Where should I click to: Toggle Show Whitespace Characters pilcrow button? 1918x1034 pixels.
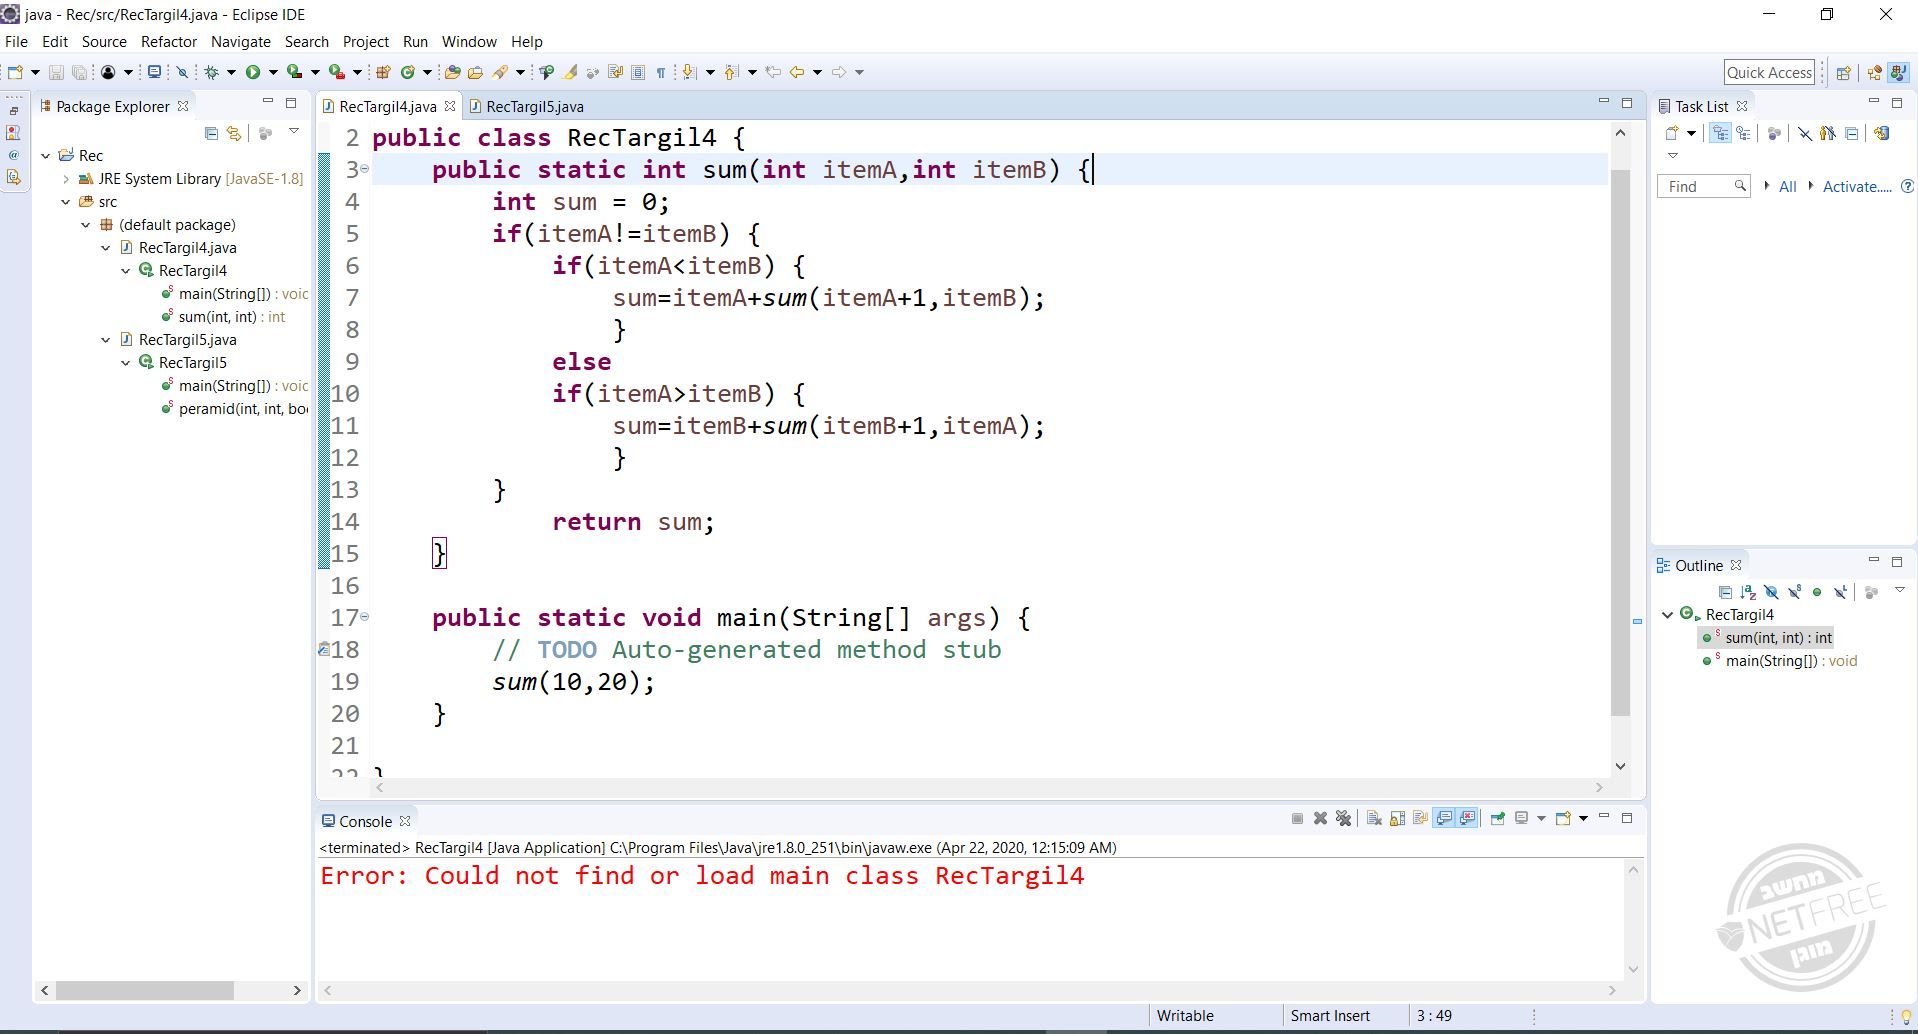(661, 72)
